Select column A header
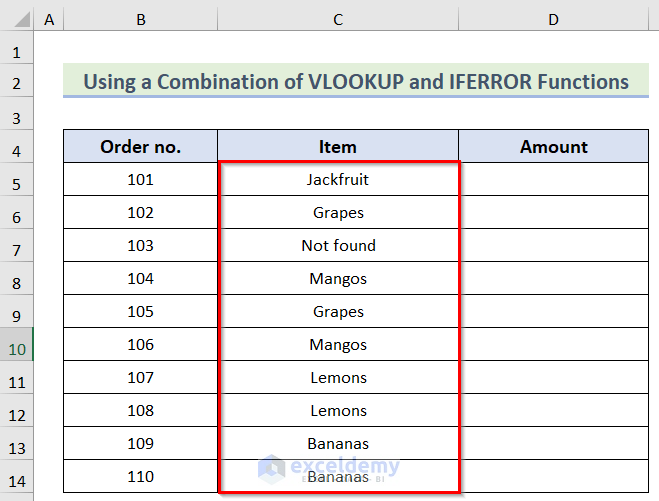659x501 pixels. [x=49, y=20]
